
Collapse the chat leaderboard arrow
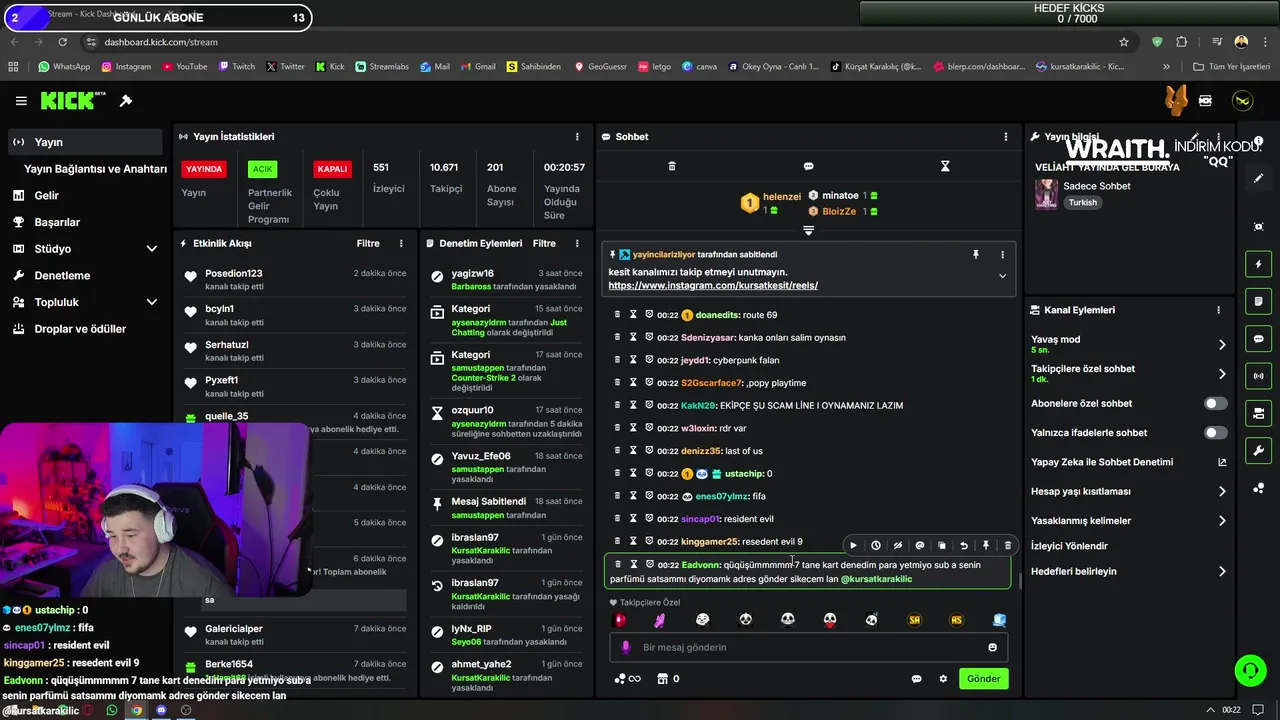coord(808,230)
